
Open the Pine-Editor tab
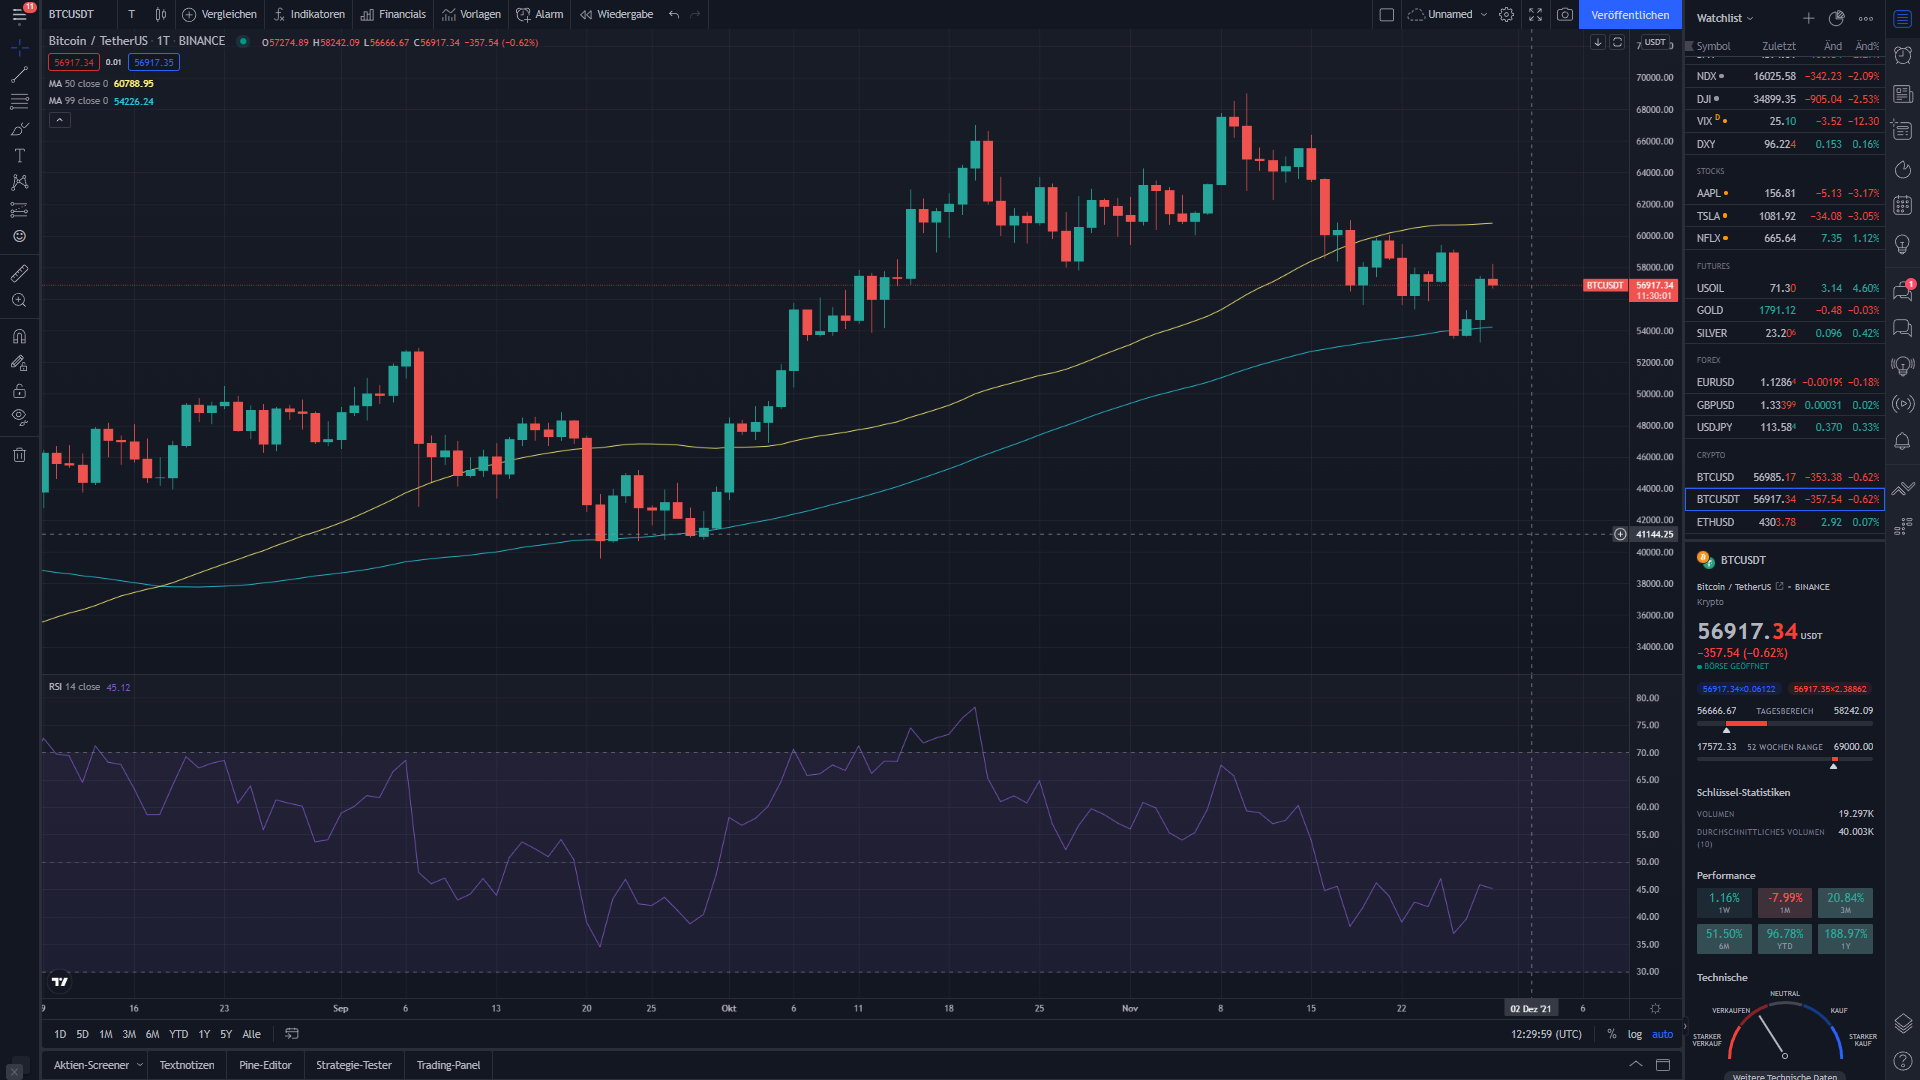265,1065
